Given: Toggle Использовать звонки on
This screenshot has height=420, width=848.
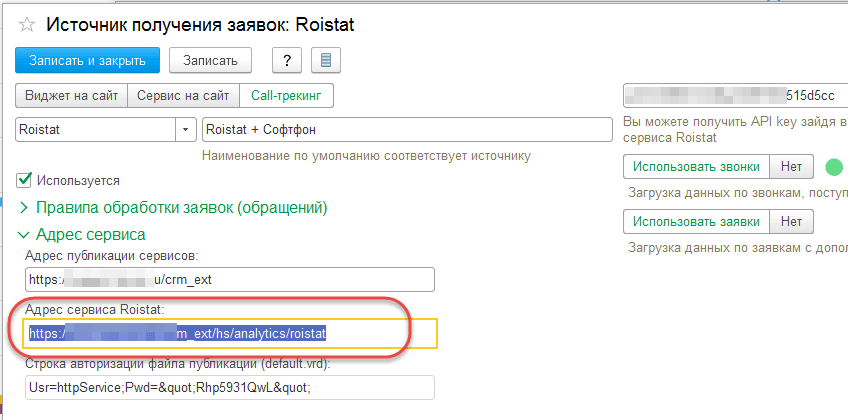Looking at the screenshot, I should [695, 167].
